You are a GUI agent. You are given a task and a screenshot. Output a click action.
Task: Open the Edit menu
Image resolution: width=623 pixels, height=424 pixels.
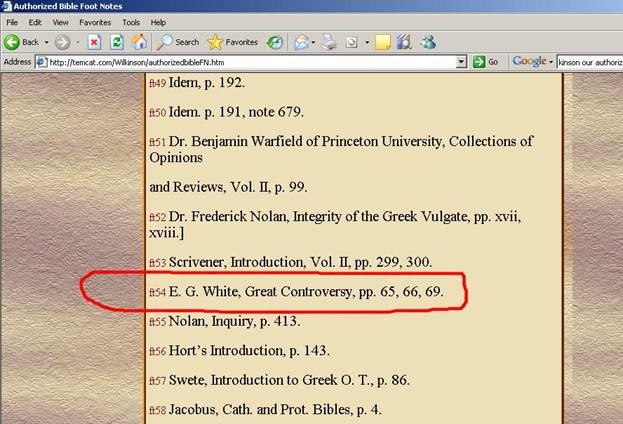coord(35,22)
